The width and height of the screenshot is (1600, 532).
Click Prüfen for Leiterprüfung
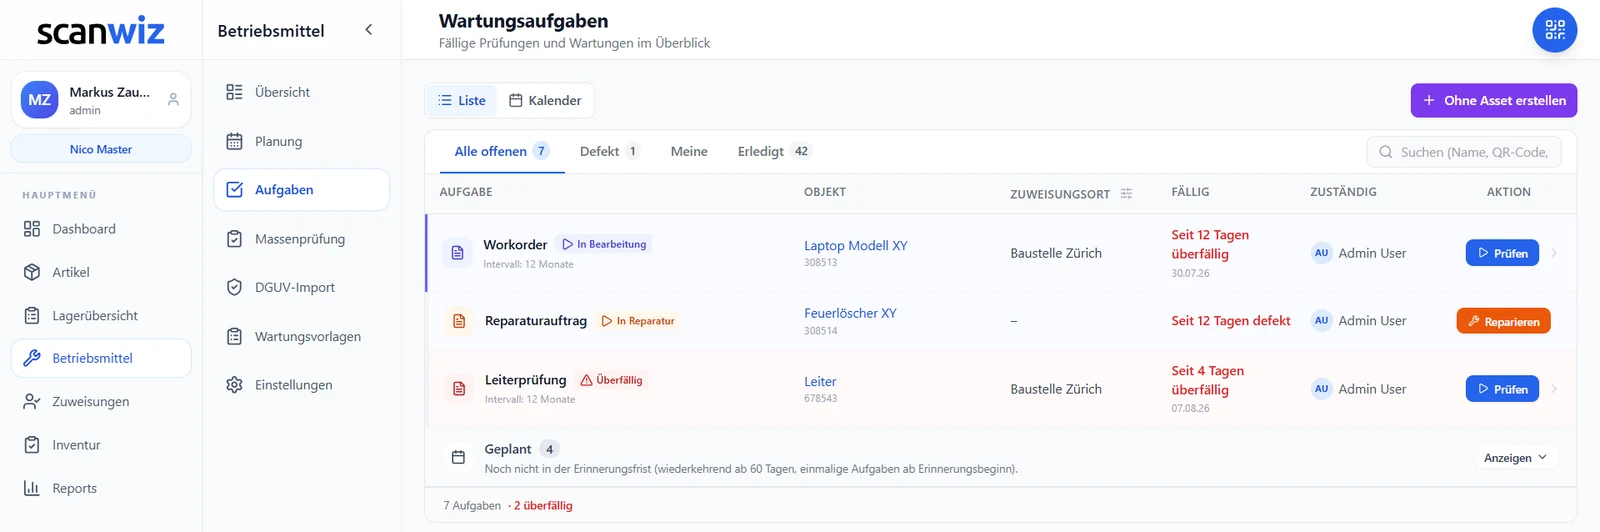click(1502, 389)
